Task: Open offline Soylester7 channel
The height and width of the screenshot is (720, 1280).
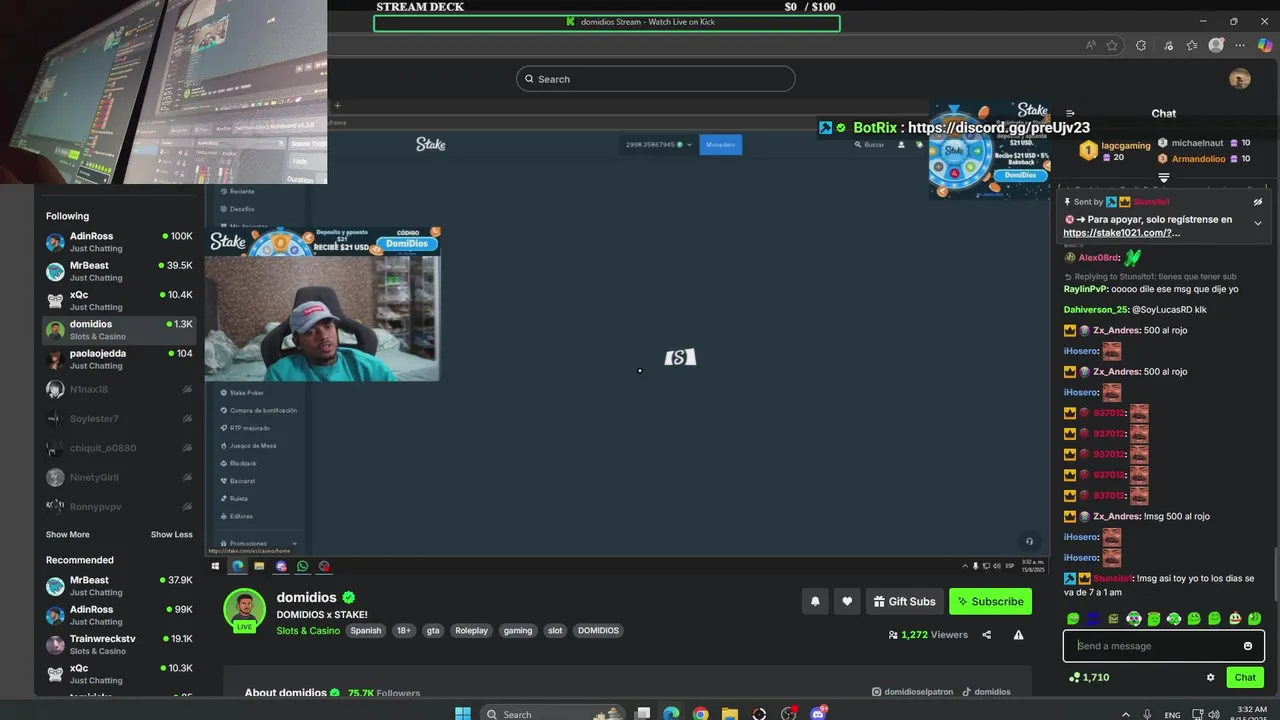Action: click(x=118, y=418)
